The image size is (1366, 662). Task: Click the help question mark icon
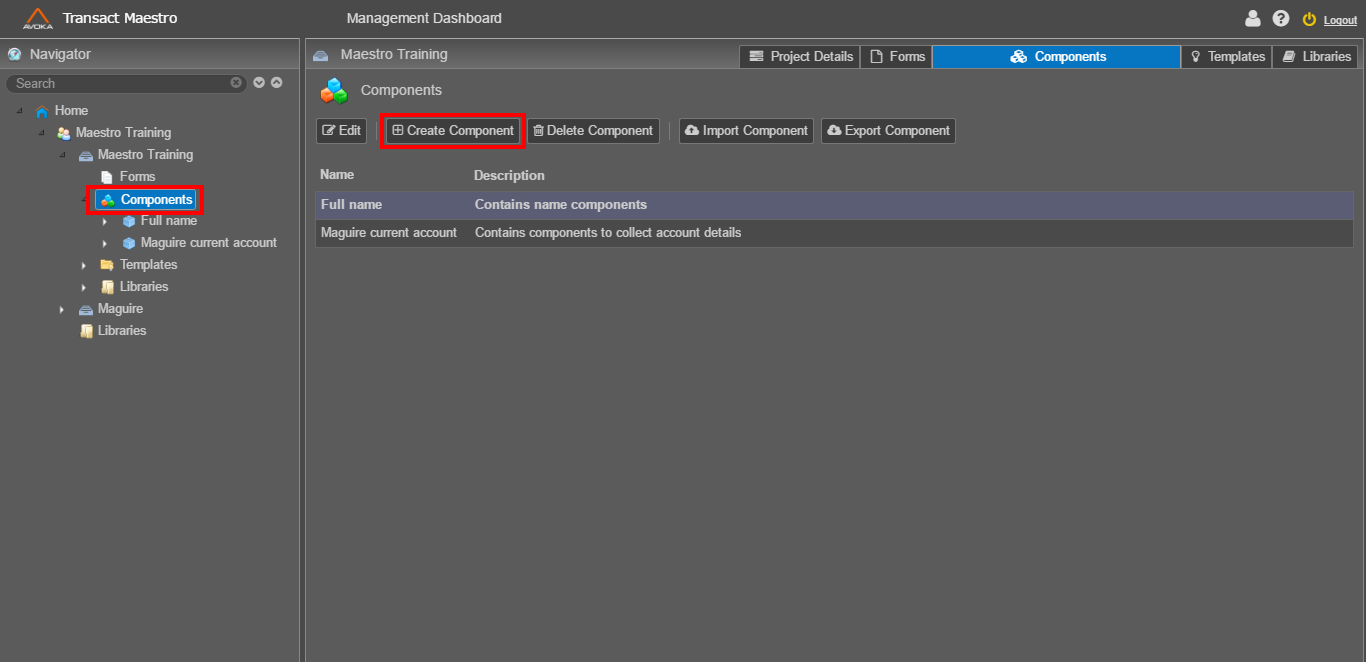click(x=1281, y=18)
